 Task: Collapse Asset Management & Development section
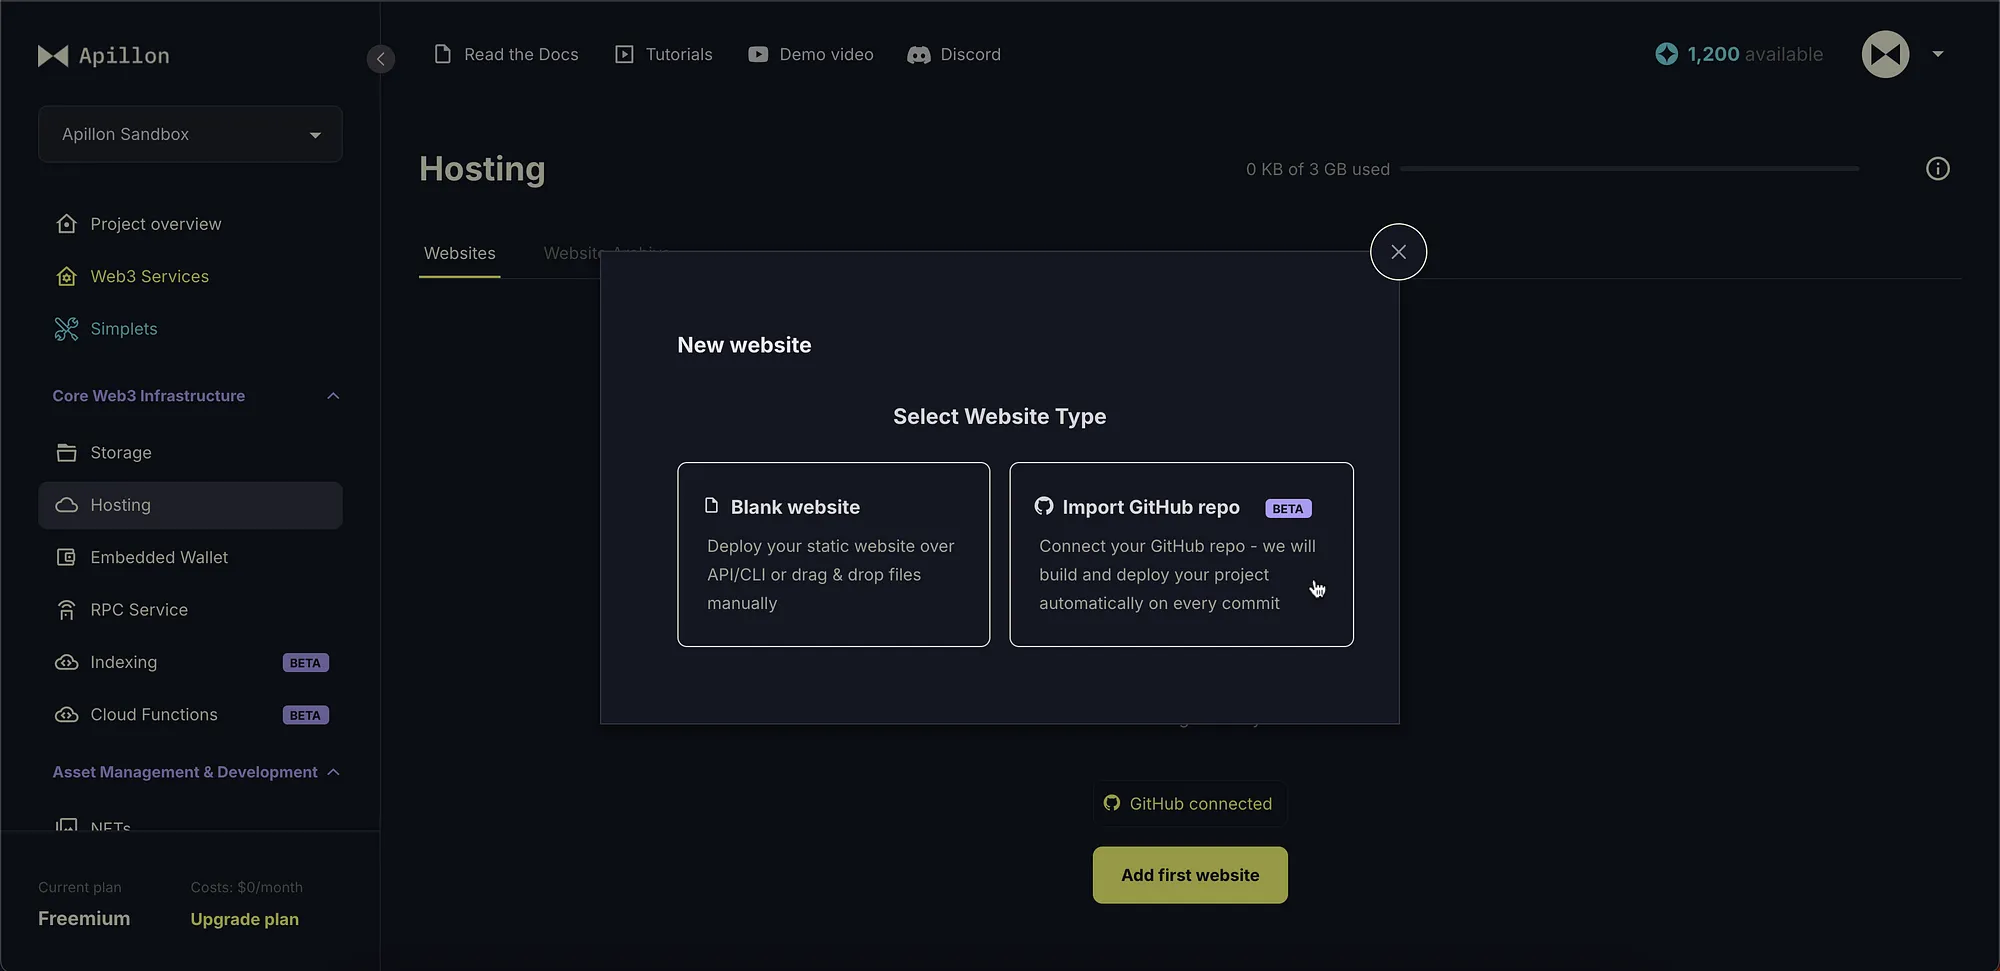[333, 772]
